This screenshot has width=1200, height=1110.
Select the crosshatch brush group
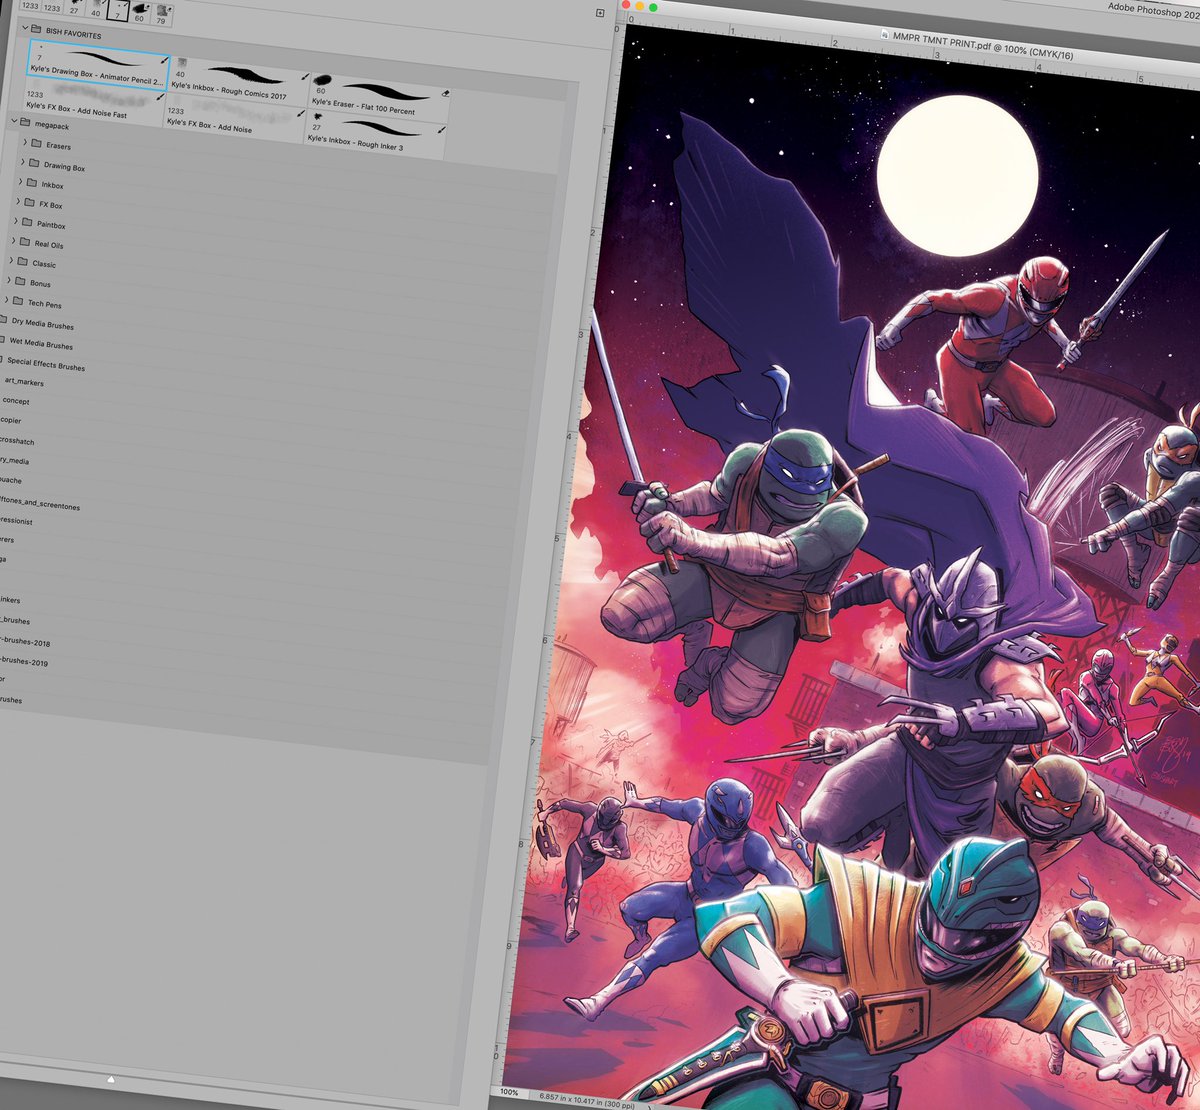tap(17, 441)
